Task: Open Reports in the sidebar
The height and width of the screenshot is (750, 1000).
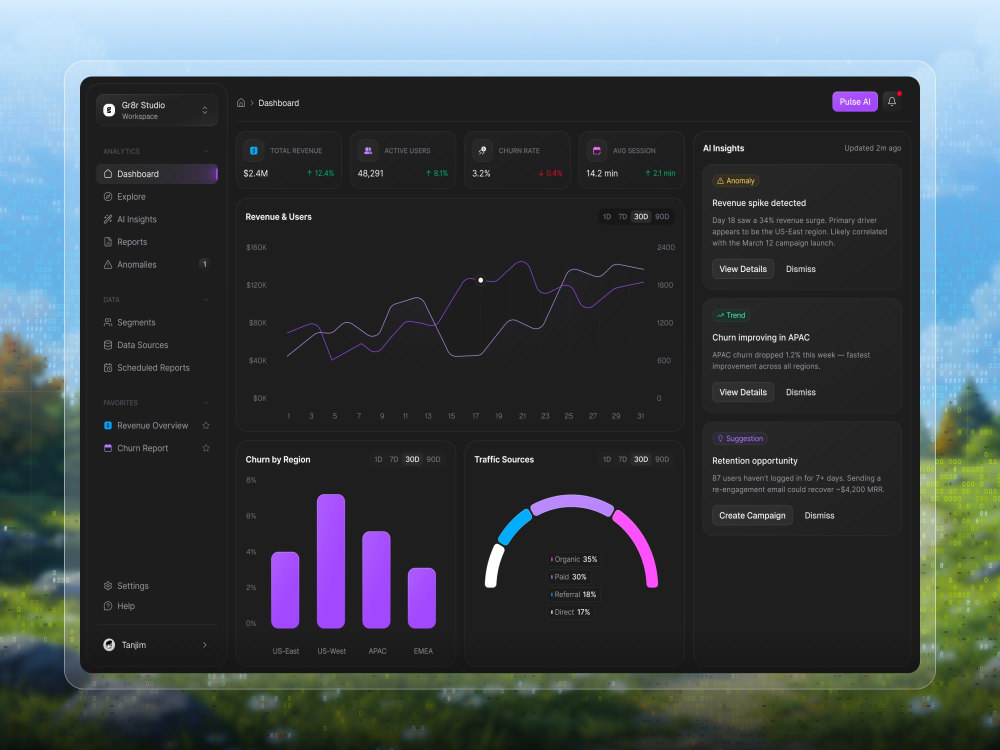Action: tap(157, 242)
